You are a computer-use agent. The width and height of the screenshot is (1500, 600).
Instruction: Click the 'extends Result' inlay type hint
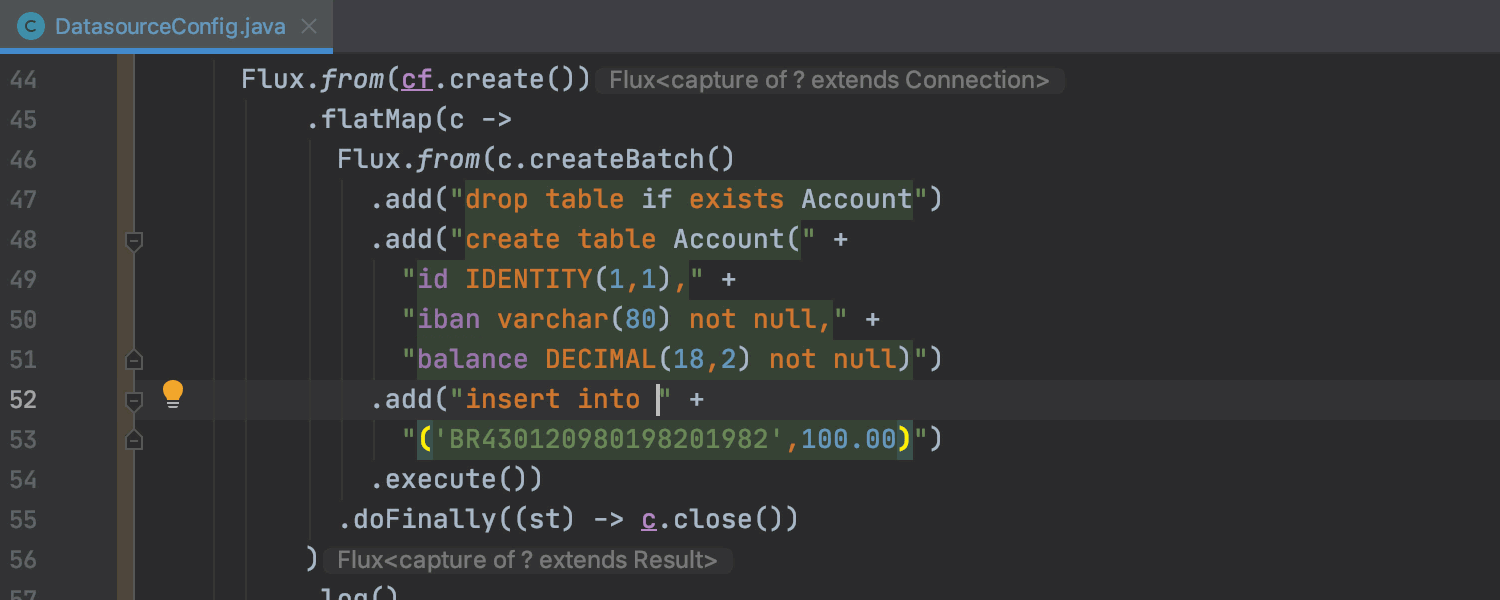pyautogui.click(x=527, y=560)
